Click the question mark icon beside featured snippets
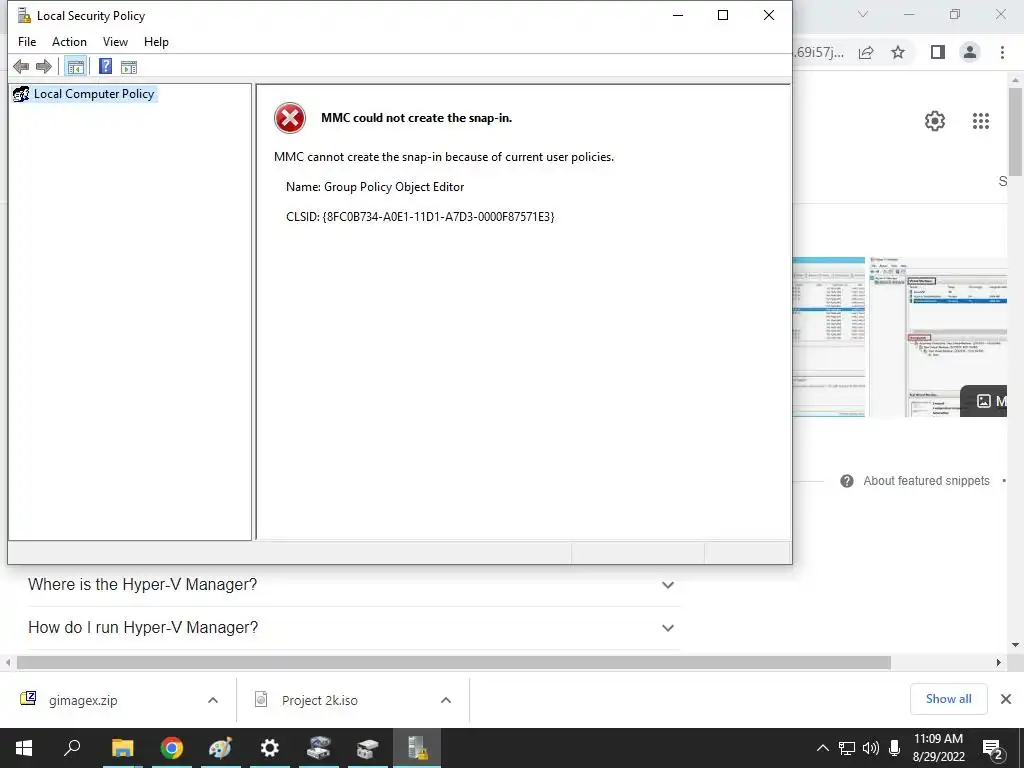Image resolution: width=1024 pixels, height=768 pixels. pyautogui.click(x=847, y=481)
